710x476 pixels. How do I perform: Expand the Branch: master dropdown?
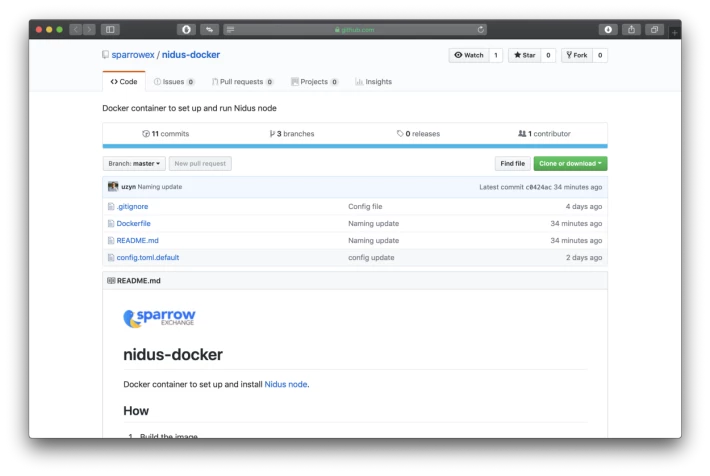[x=134, y=163]
